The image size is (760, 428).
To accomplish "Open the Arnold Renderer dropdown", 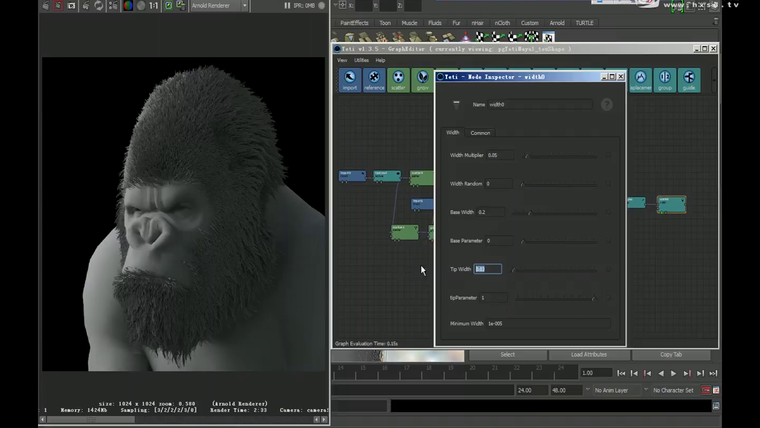I will pos(215,5).
